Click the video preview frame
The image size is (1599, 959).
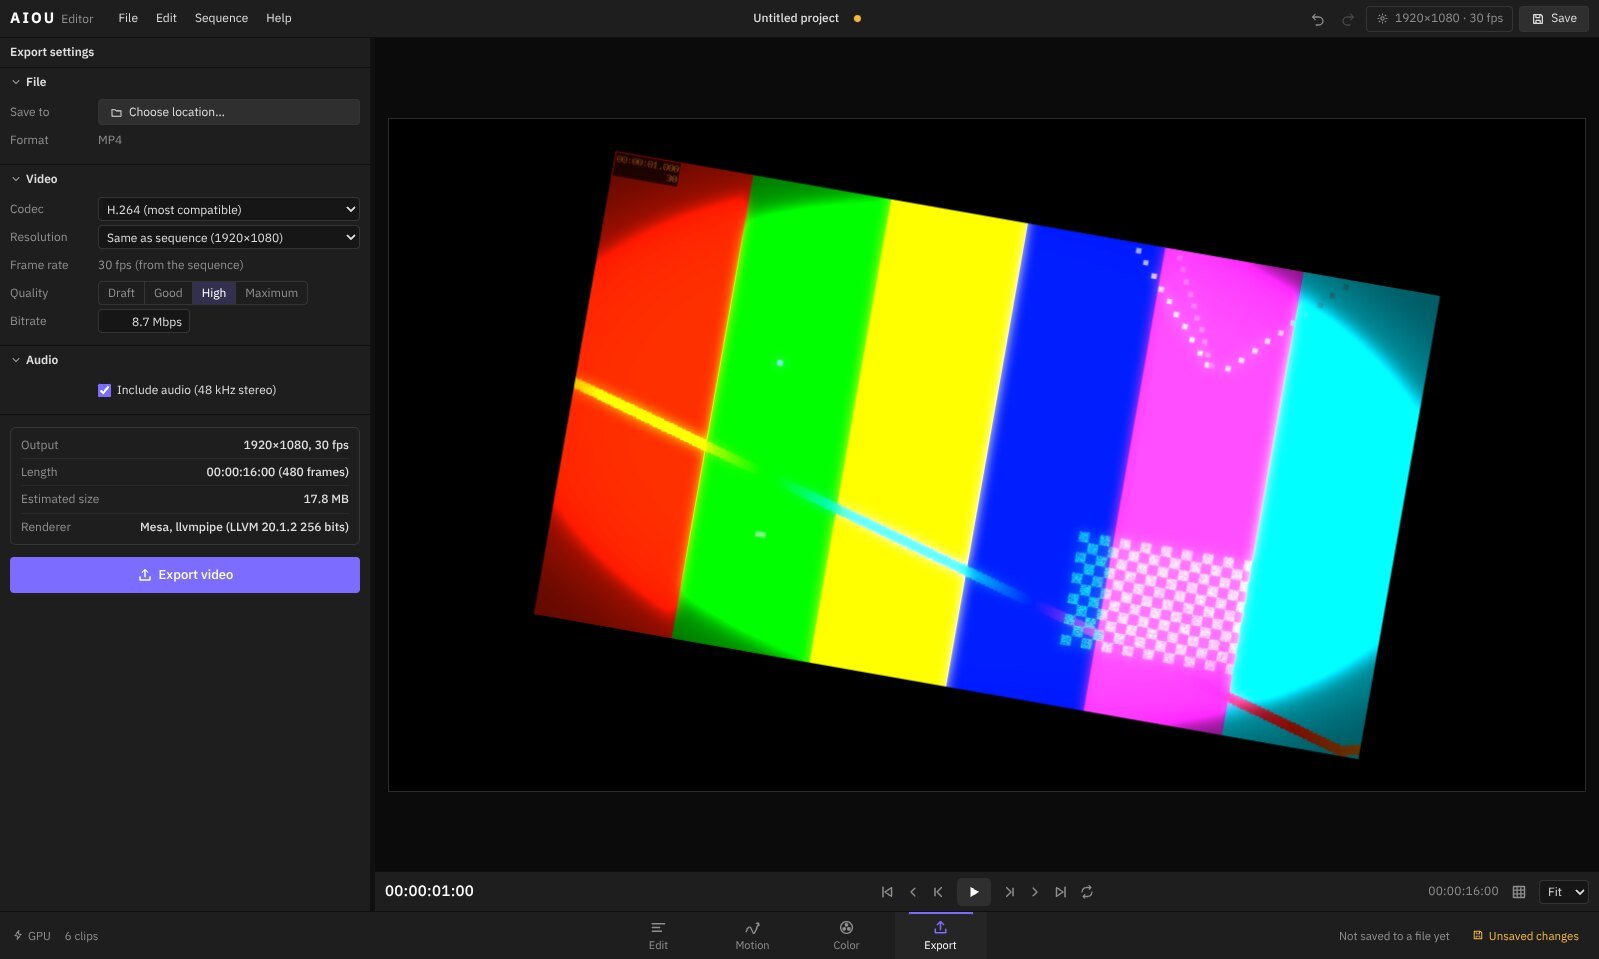click(x=986, y=455)
